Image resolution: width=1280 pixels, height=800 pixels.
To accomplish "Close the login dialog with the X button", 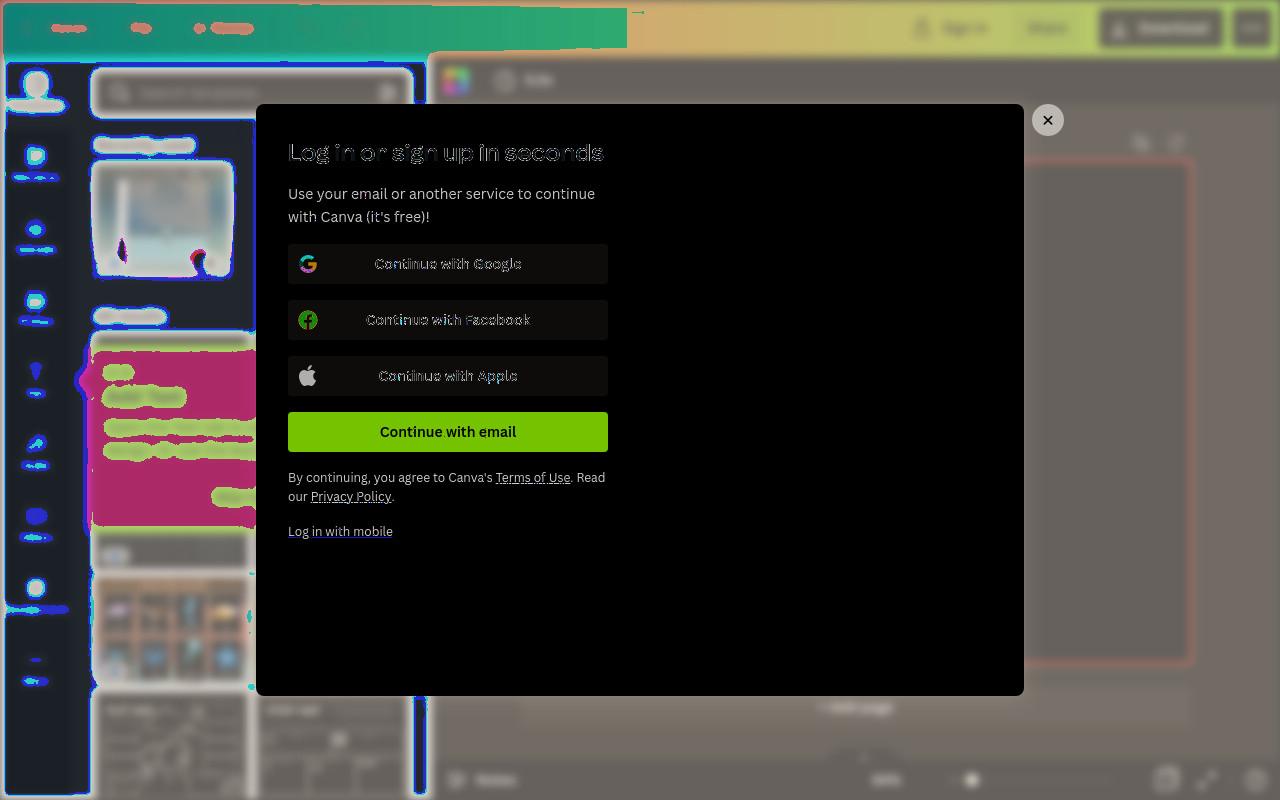I will tap(1048, 120).
